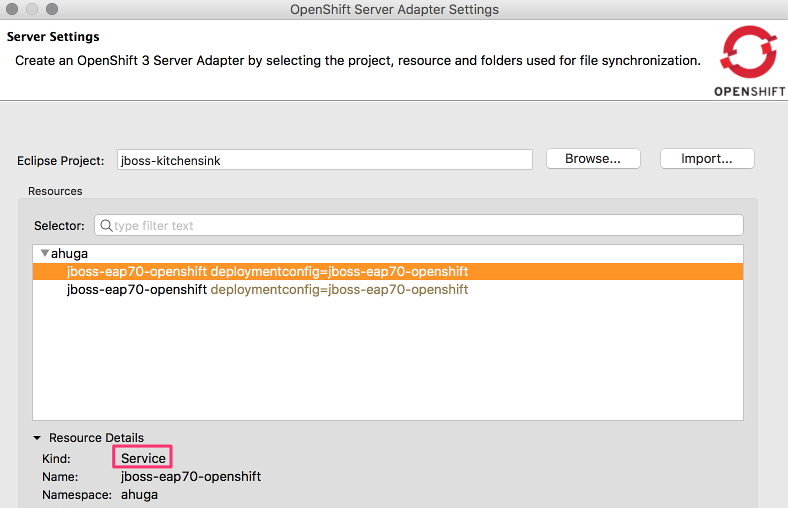Minimize the settings dialog window
Viewport: 788px width, 508px height.
click(33, 10)
